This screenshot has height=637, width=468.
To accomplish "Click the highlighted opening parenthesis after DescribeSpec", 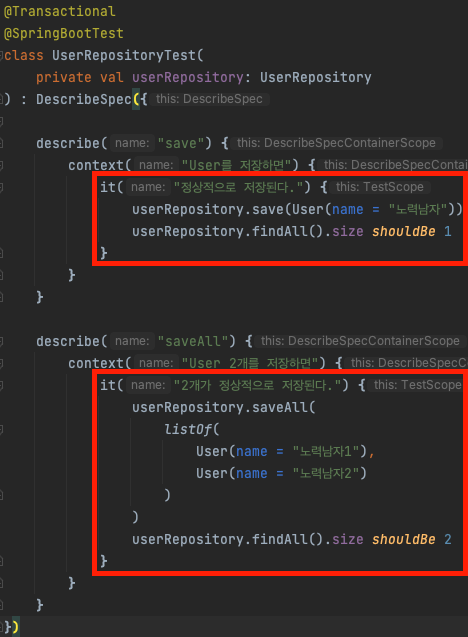I will coord(136,100).
